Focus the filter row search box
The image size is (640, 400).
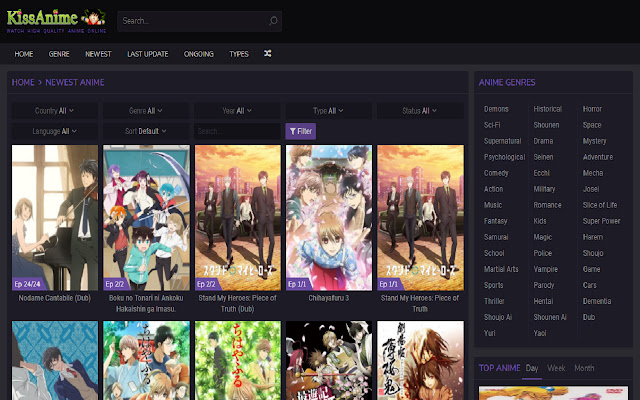(x=237, y=131)
